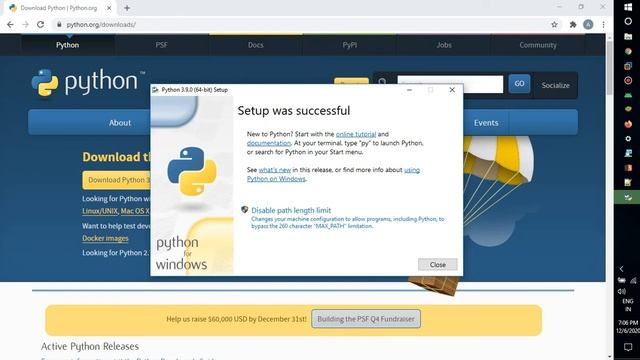Image resolution: width=640 pixels, height=360 pixels.
Task: Open File Explorer from the taskbar
Action: (628, 36)
